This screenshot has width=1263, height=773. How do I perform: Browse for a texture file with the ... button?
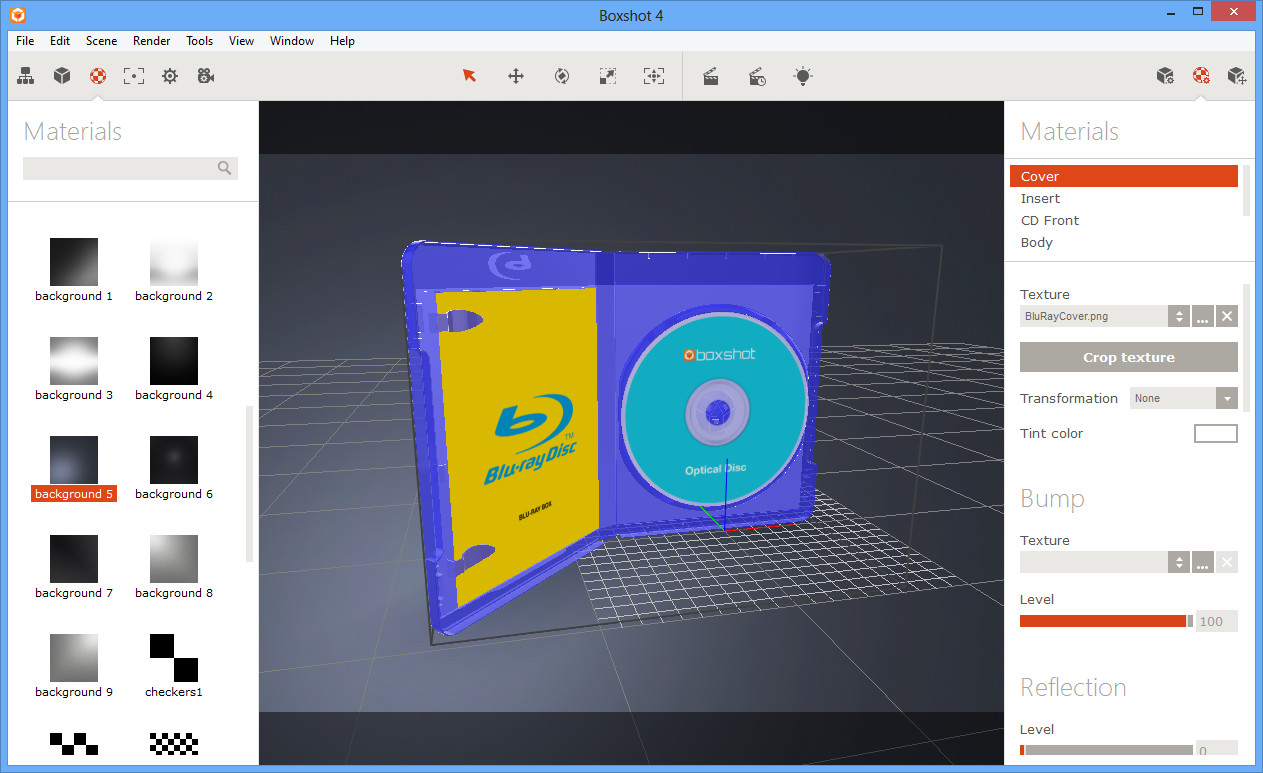(x=1203, y=316)
